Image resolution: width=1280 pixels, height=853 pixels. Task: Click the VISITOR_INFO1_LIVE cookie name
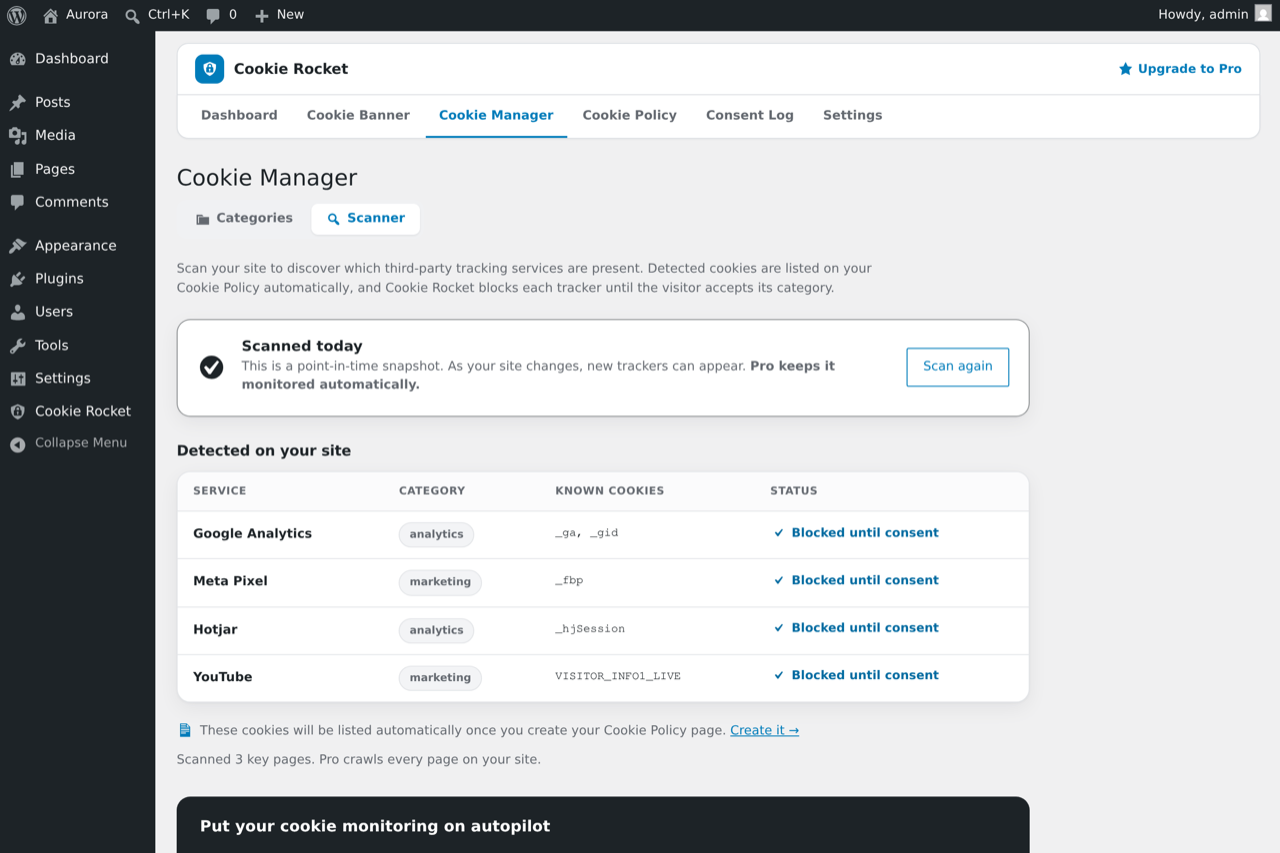tap(618, 677)
